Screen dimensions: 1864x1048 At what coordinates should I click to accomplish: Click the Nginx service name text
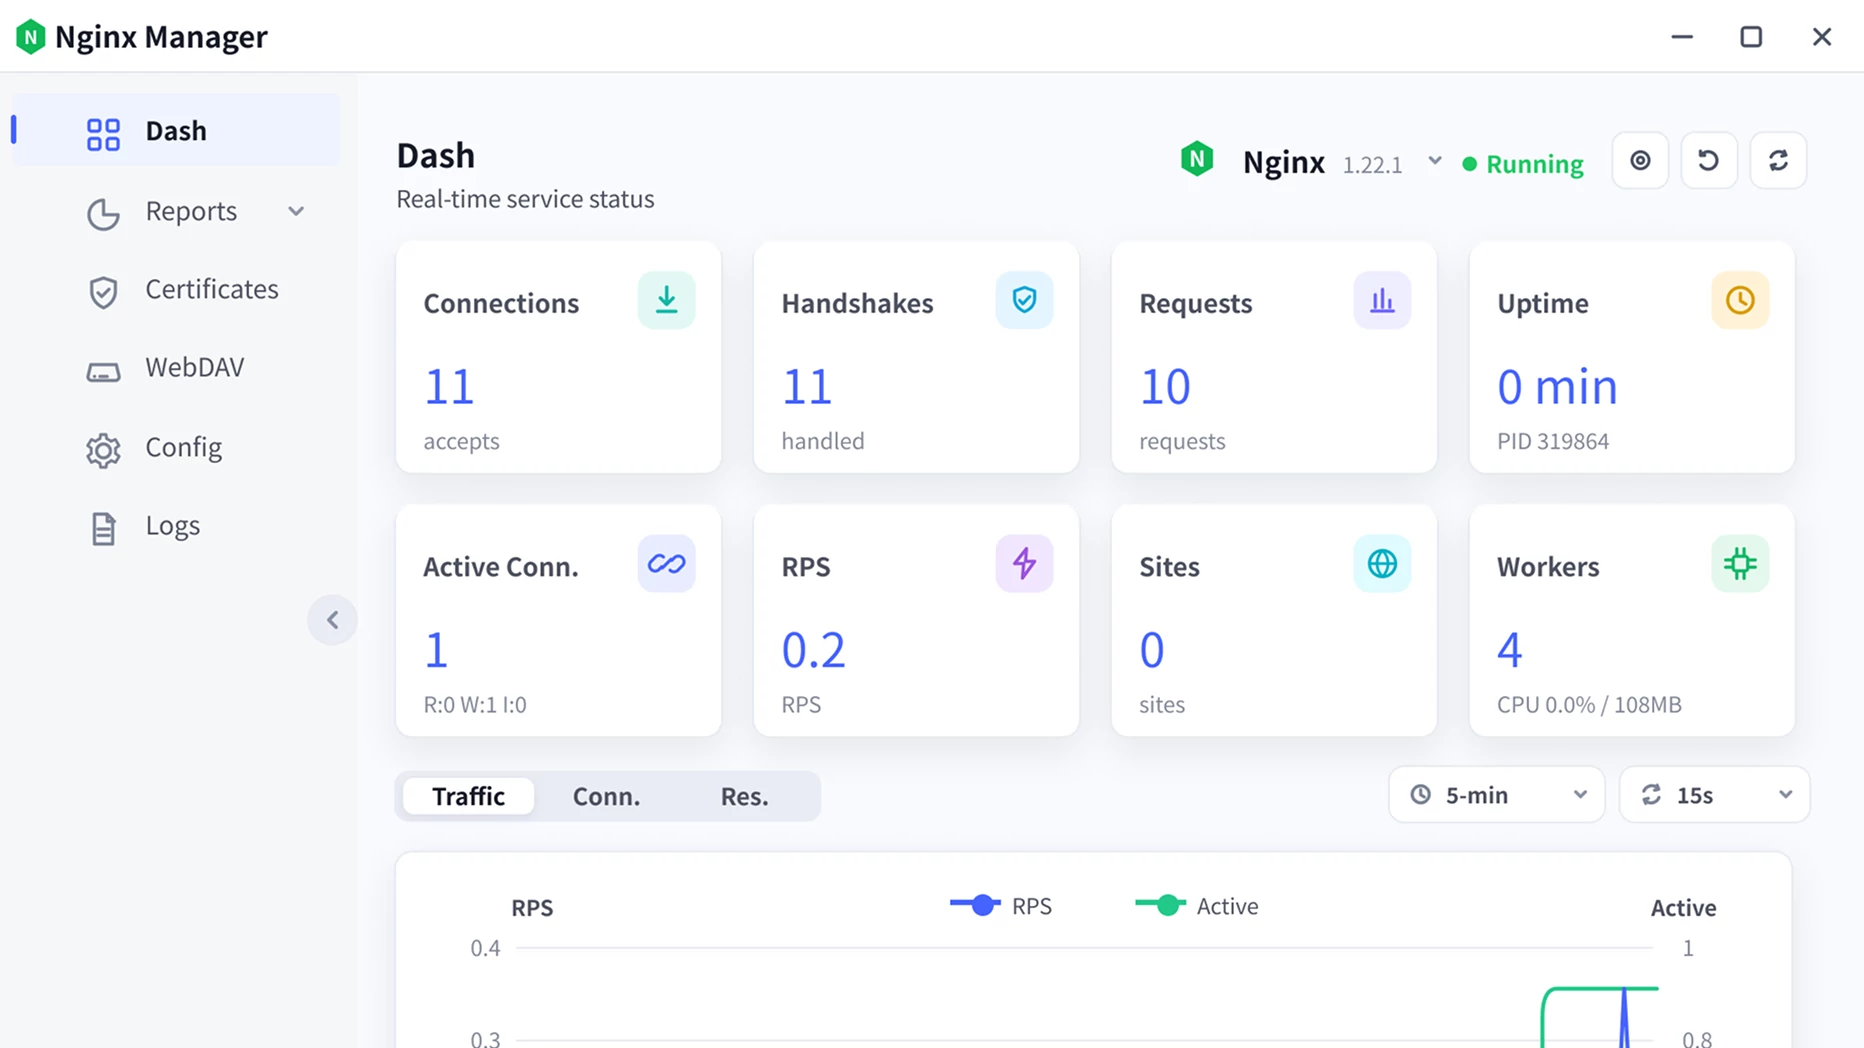click(x=1284, y=162)
